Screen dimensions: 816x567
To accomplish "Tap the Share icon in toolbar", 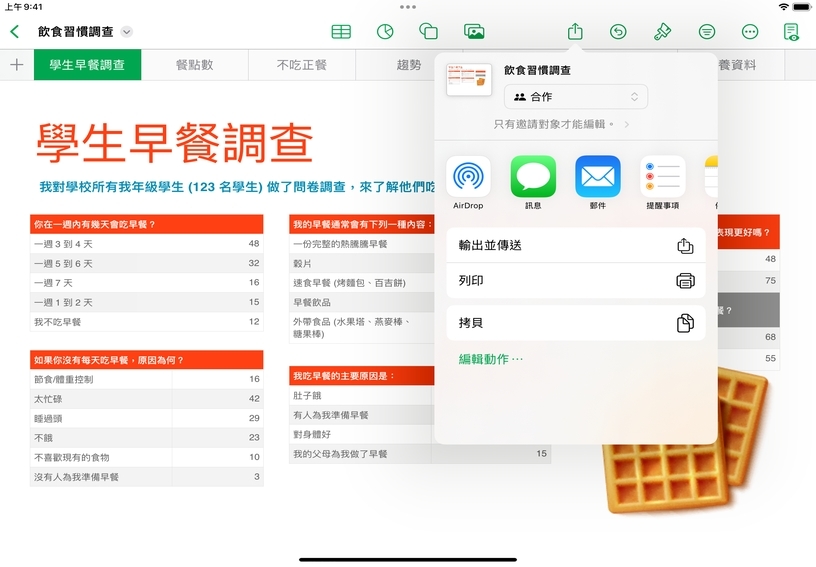I will [575, 32].
